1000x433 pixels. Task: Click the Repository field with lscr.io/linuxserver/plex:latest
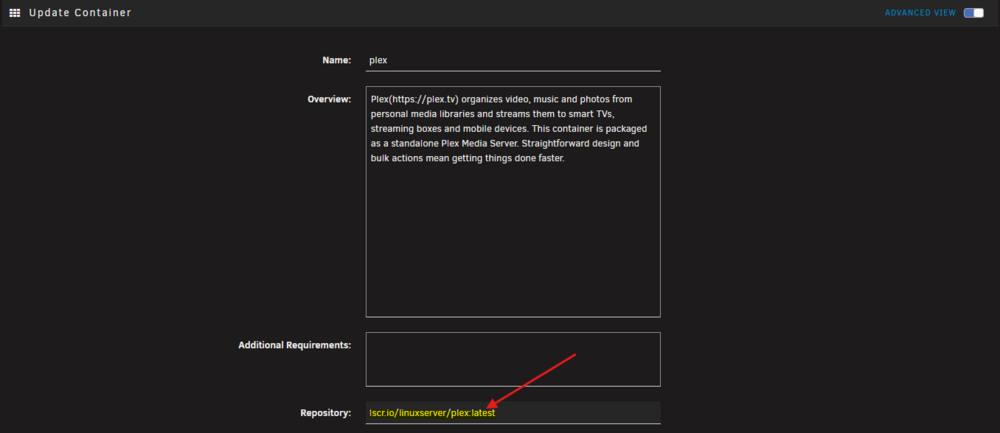point(513,413)
